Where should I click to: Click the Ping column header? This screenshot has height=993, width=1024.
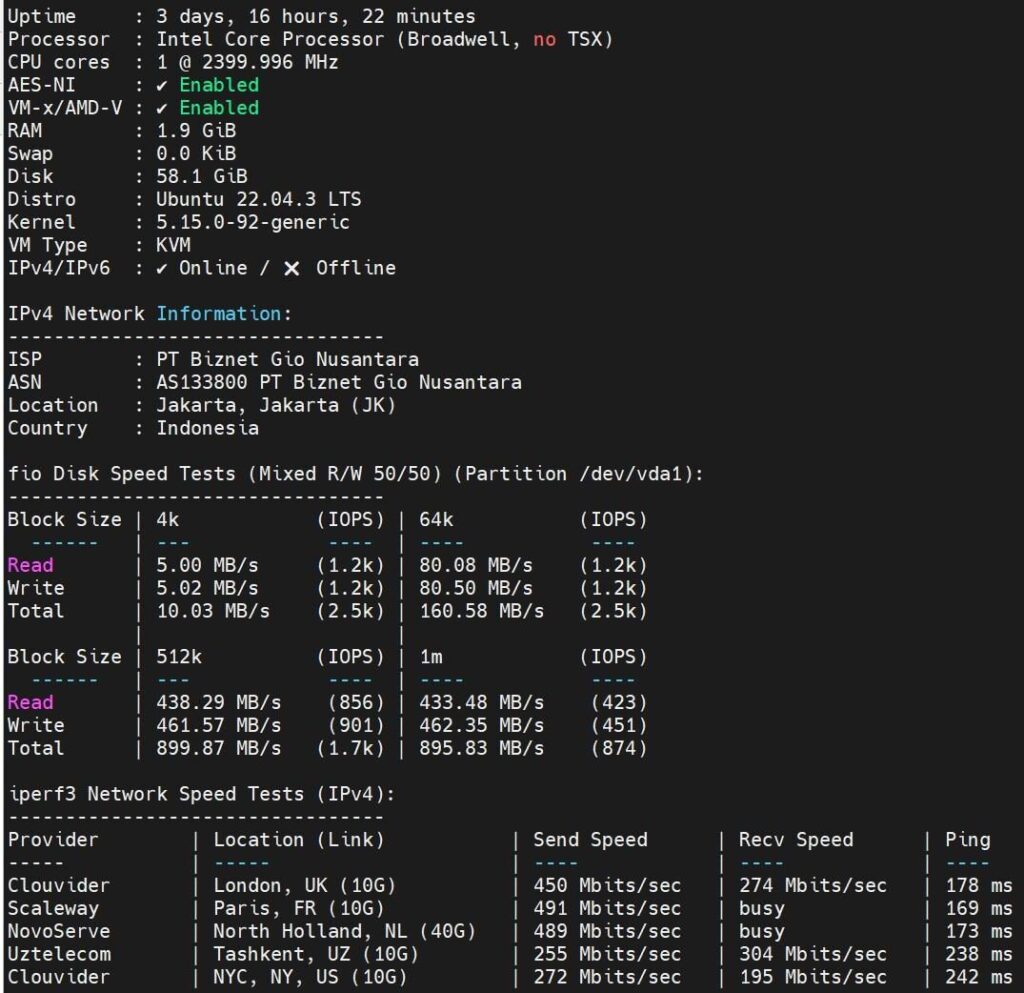[967, 840]
